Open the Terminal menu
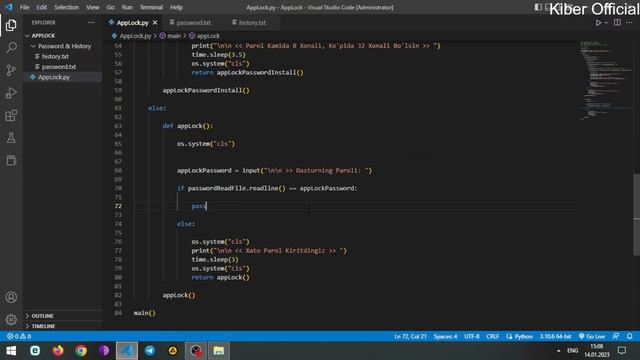The width and height of the screenshot is (640, 360). click(x=151, y=7)
